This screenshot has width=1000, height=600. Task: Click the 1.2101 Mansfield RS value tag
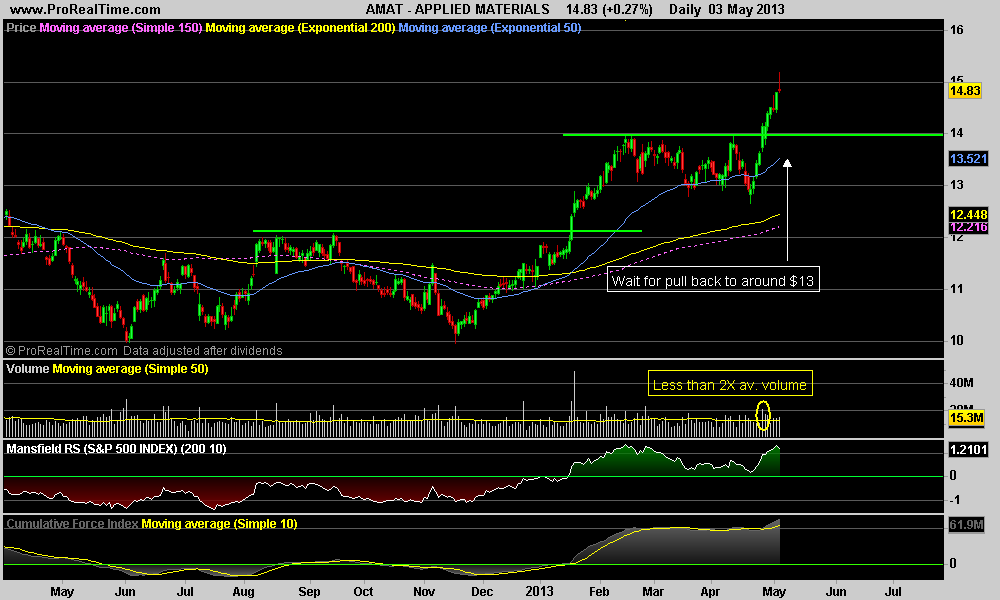point(968,450)
